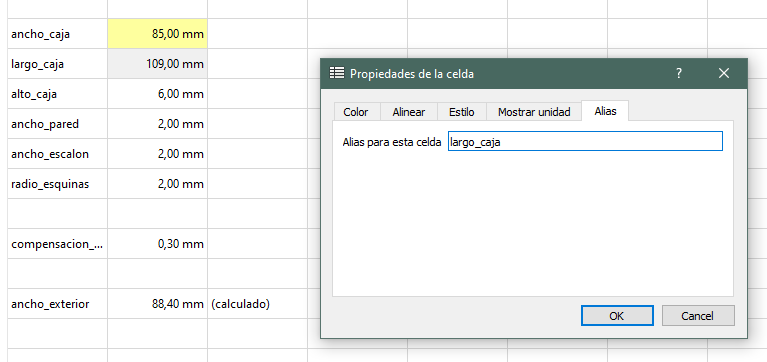Click the Cancel button
This screenshot has width=767, height=362.
[698, 316]
